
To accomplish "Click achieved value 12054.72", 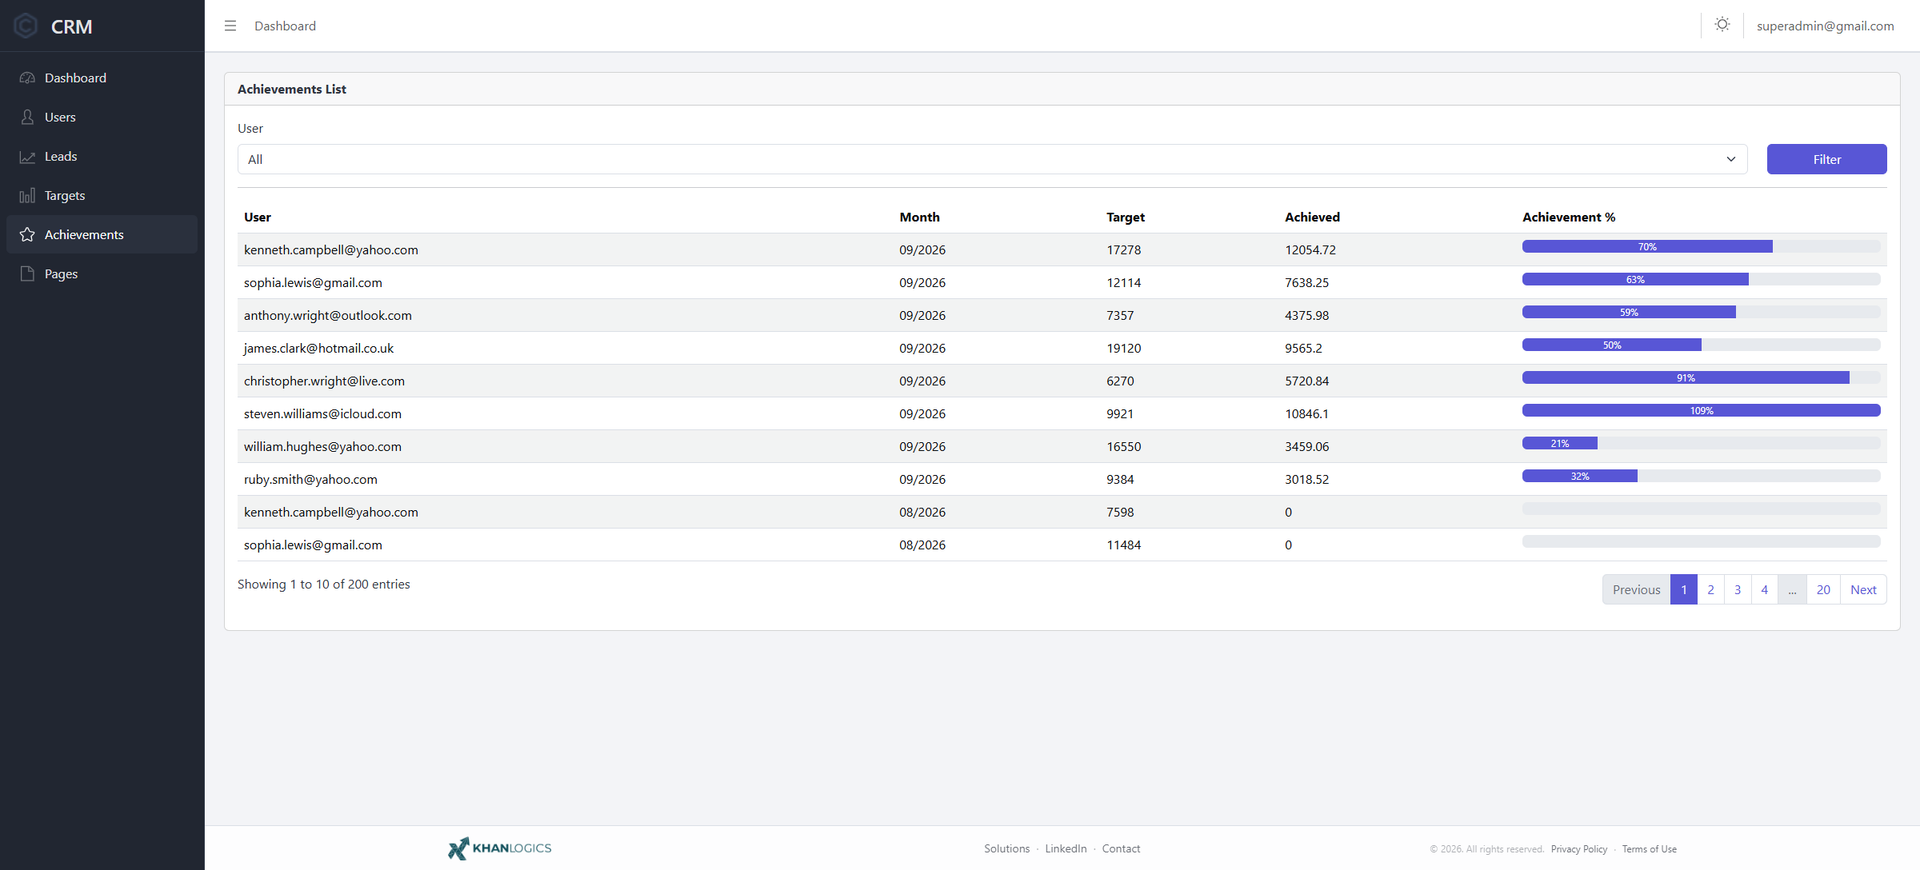I will [x=1310, y=250].
